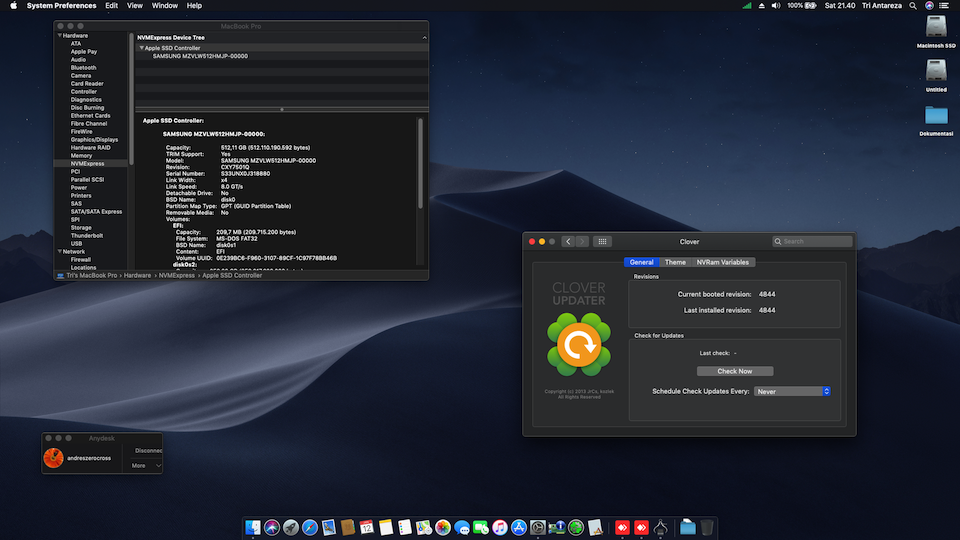Click Check Now button in Clover
The width and height of the screenshot is (960, 540).
735,371
